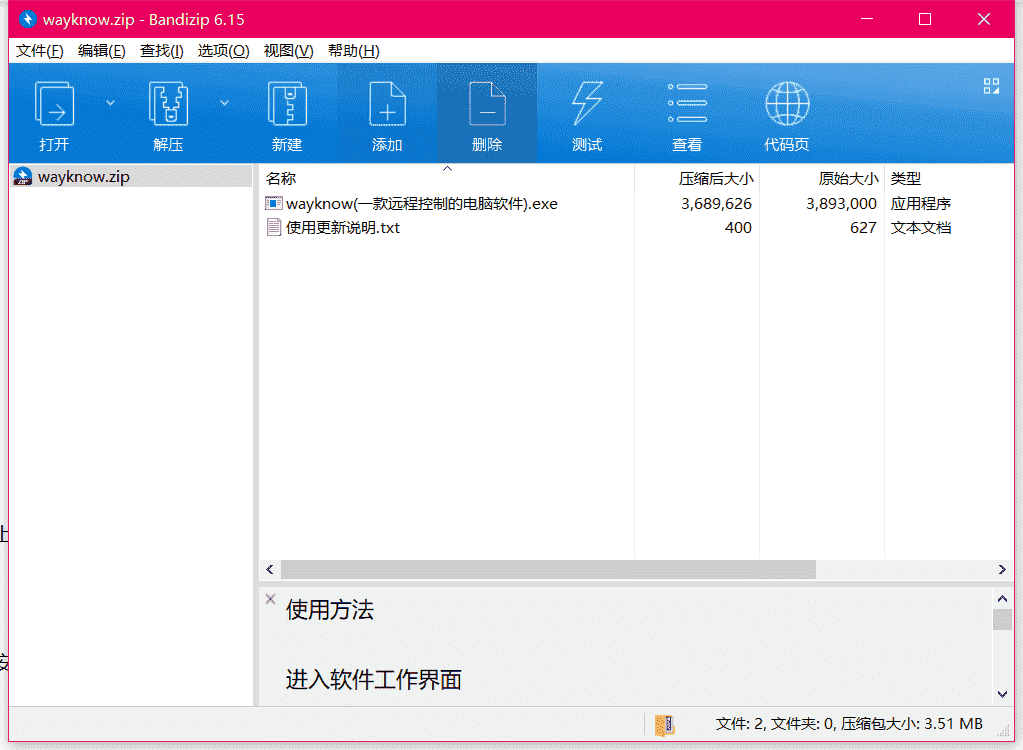This screenshot has width=1023, height=750.
Task: Click the 进入软件工作界面 text in comment pane
Action: [373, 680]
